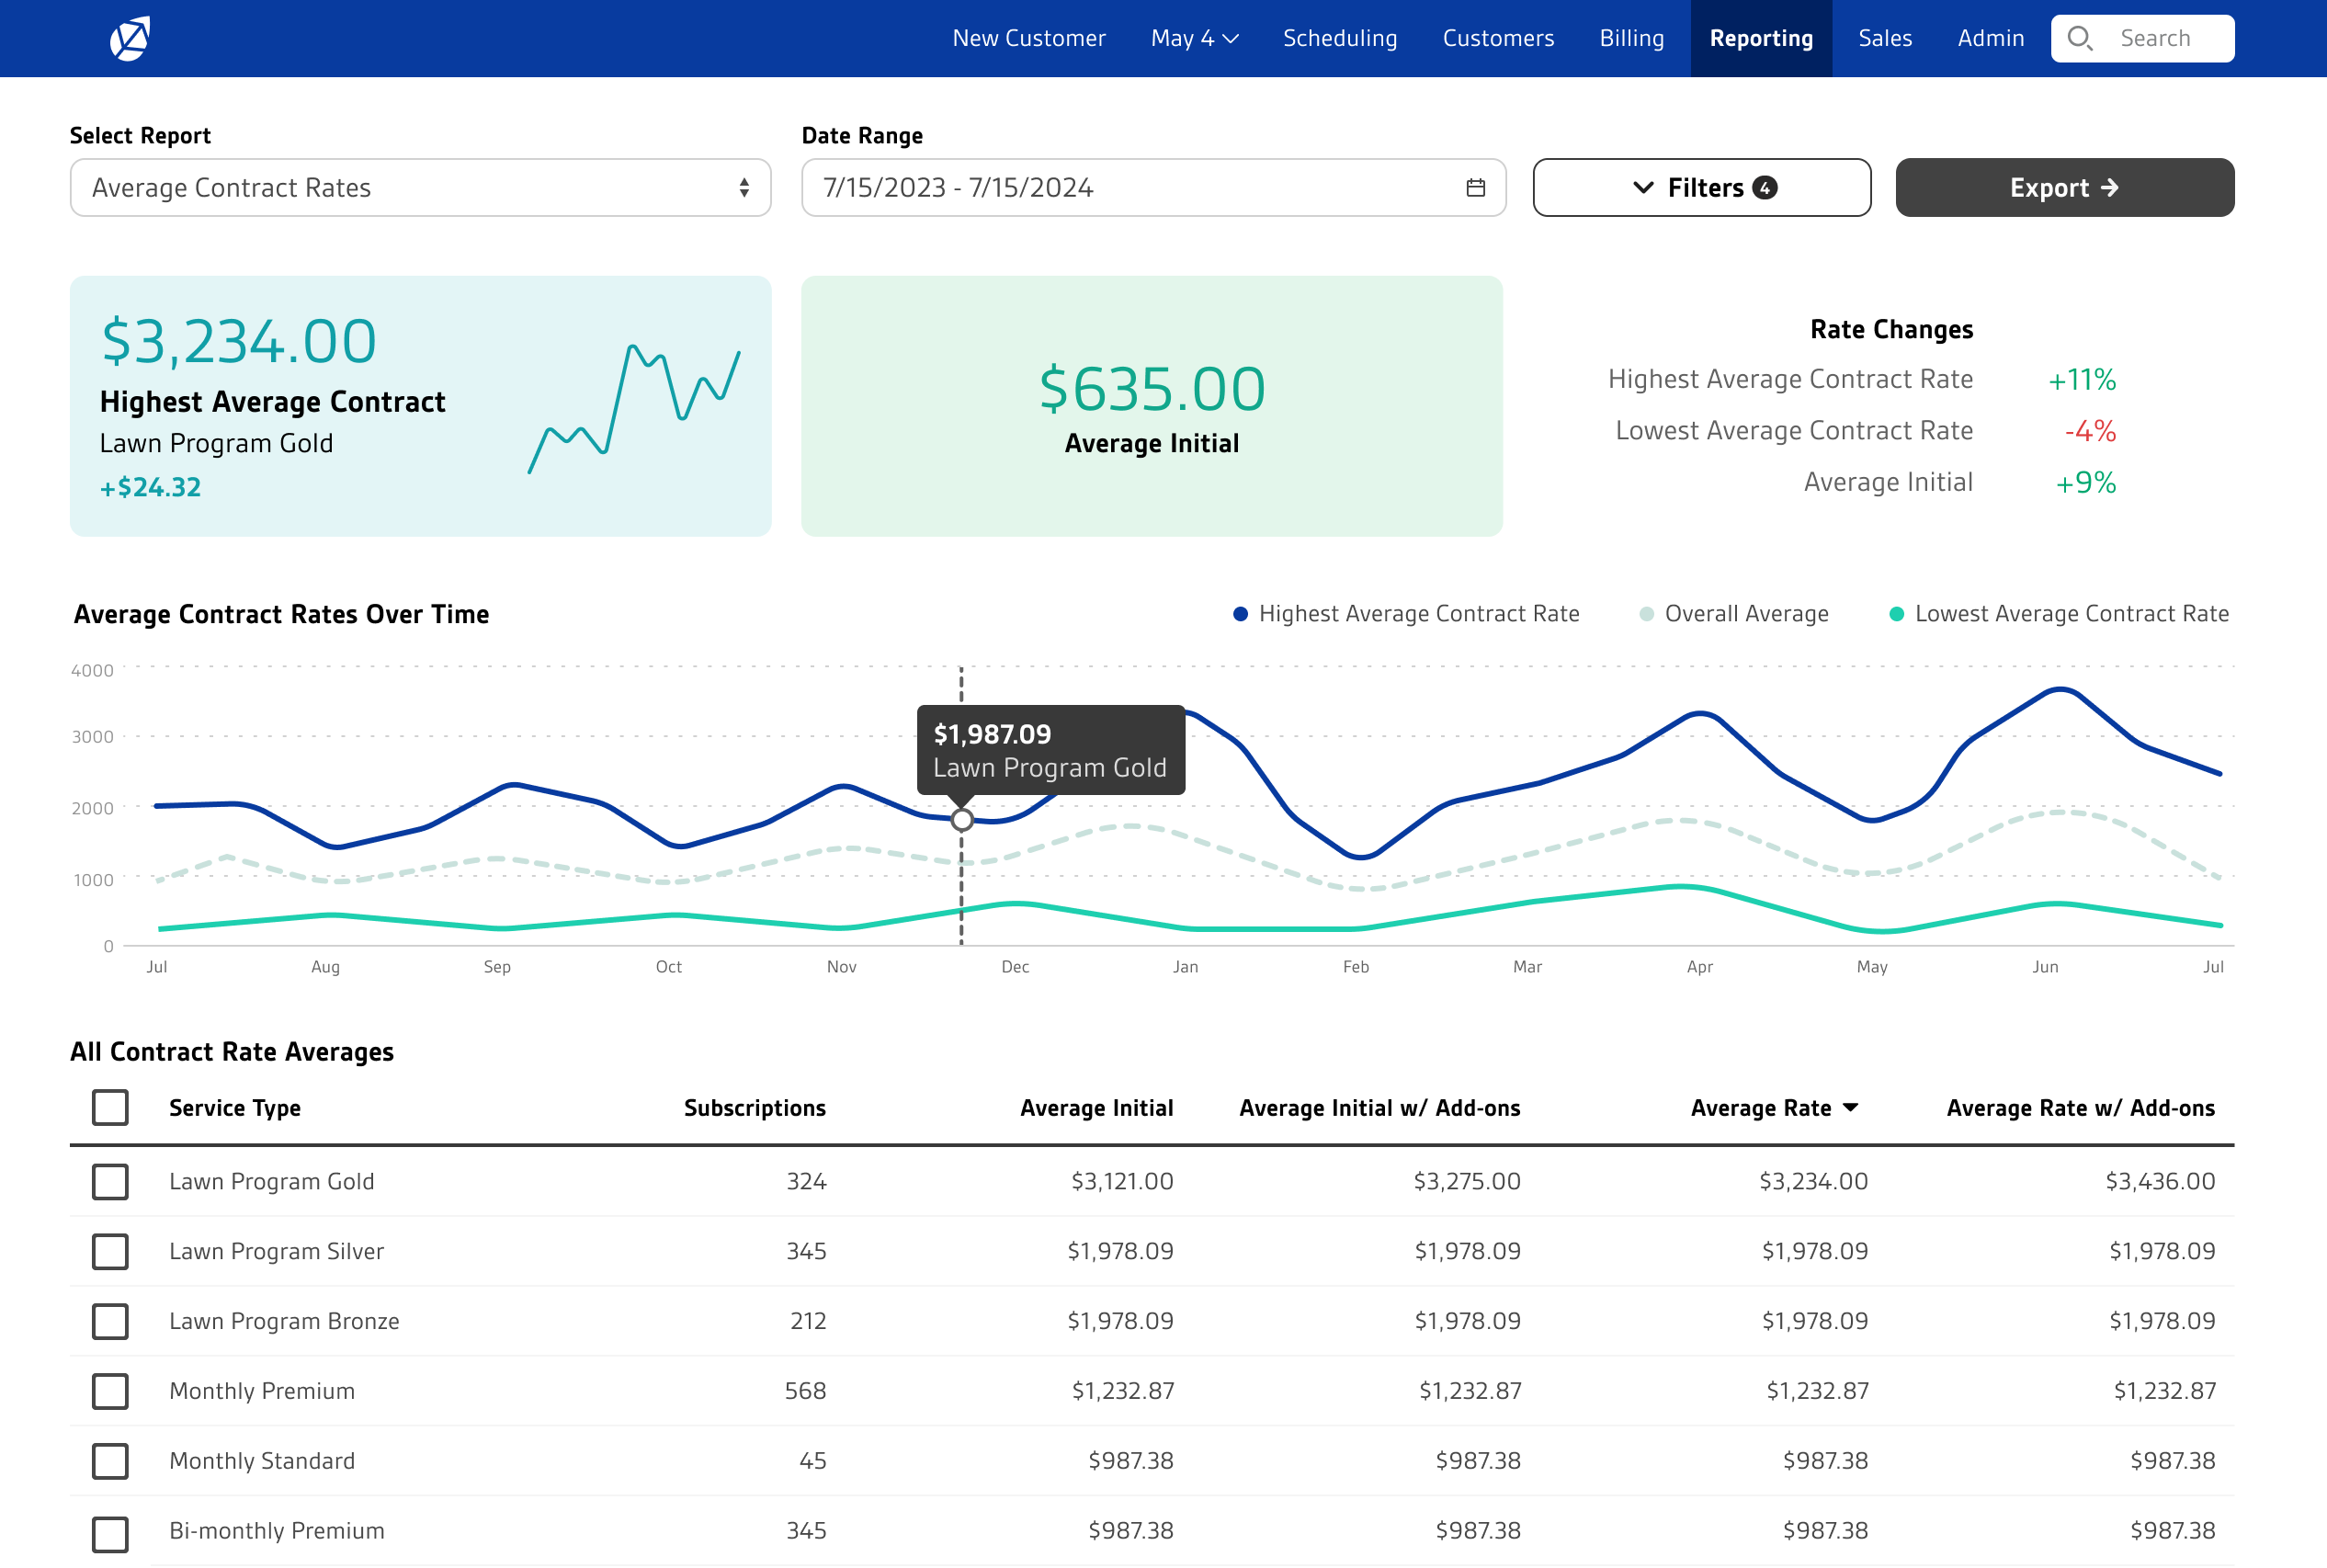Check the Monthly Premium row checkbox

[x=110, y=1390]
